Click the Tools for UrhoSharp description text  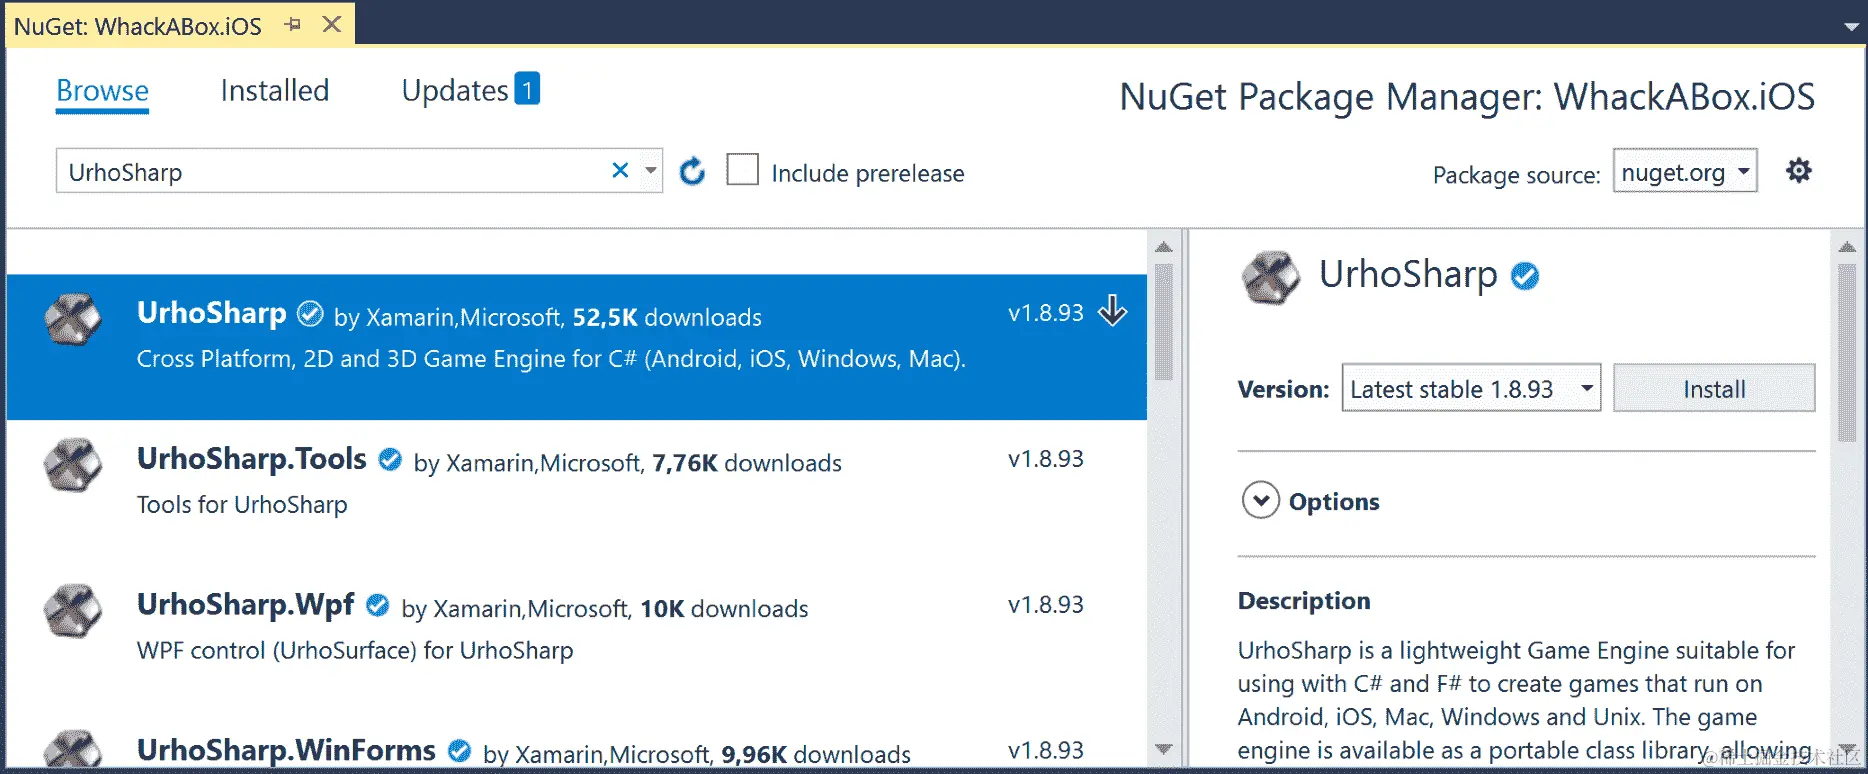tap(242, 505)
